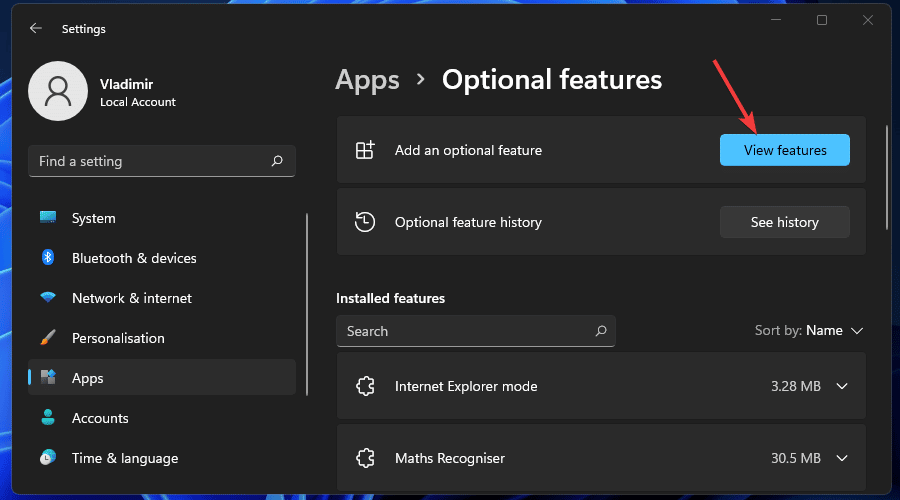
Task: Select the Apps sidebar icon
Action: tap(48, 377)
